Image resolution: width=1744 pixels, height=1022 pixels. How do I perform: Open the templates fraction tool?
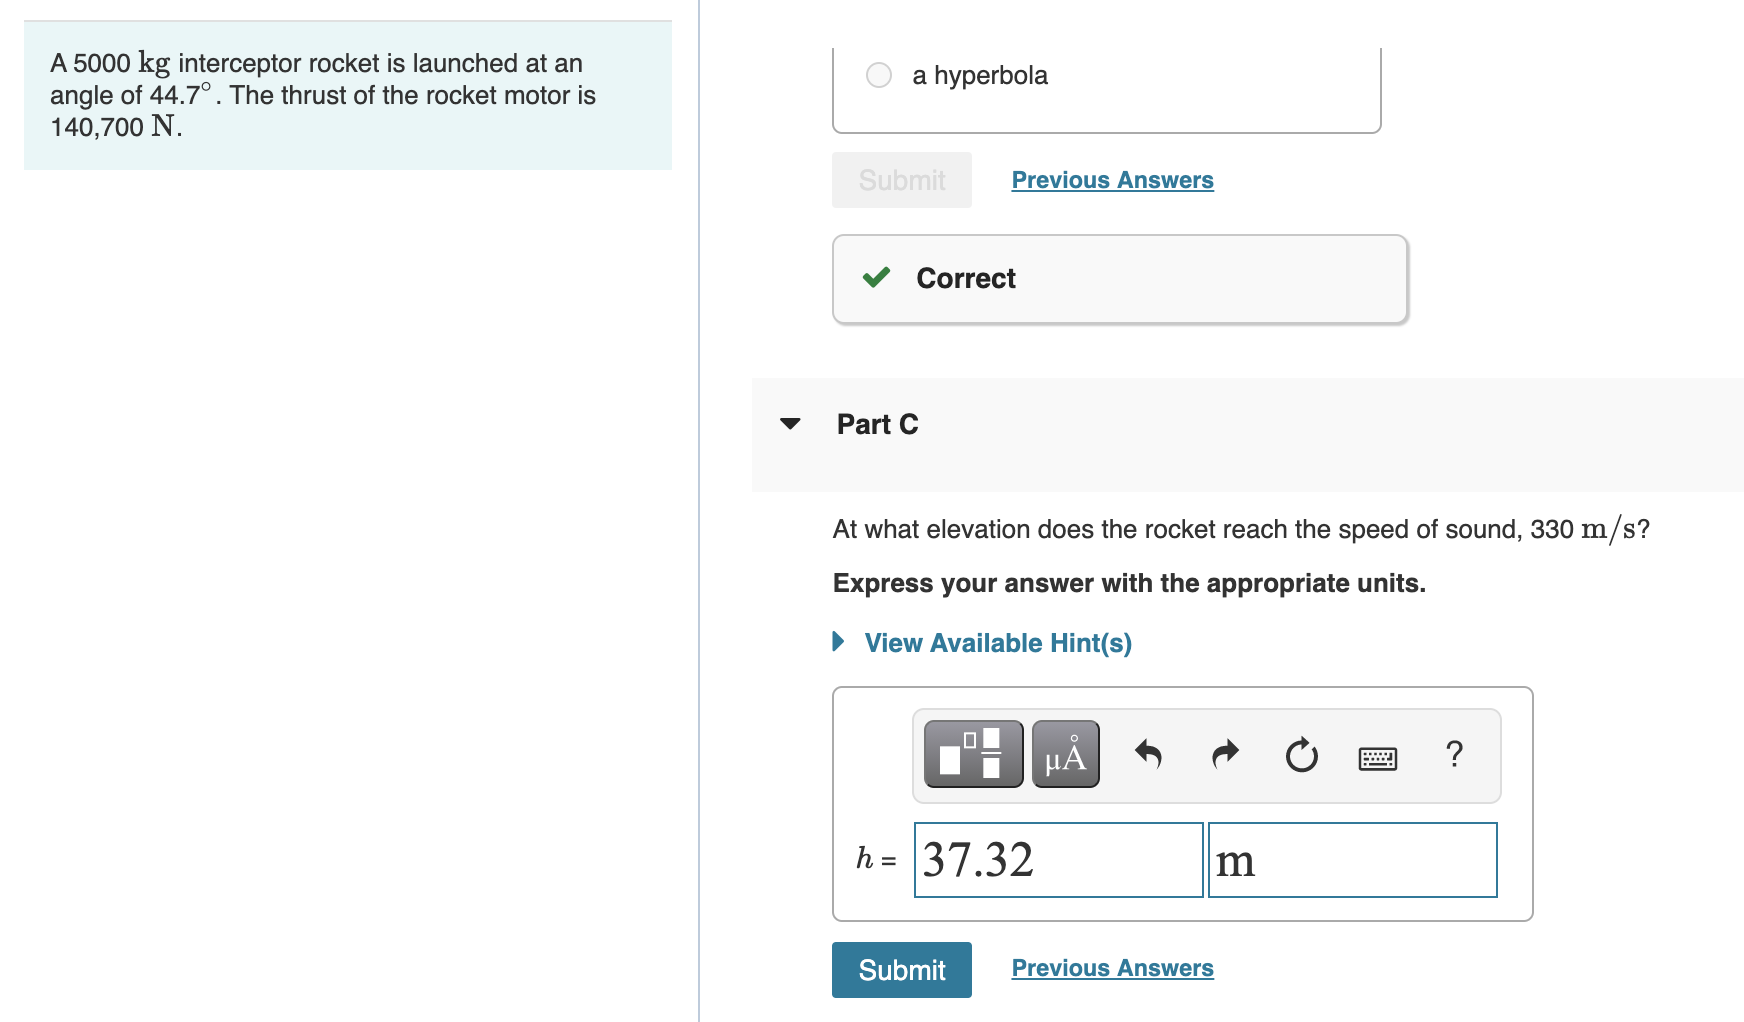(x=973, y=754)
